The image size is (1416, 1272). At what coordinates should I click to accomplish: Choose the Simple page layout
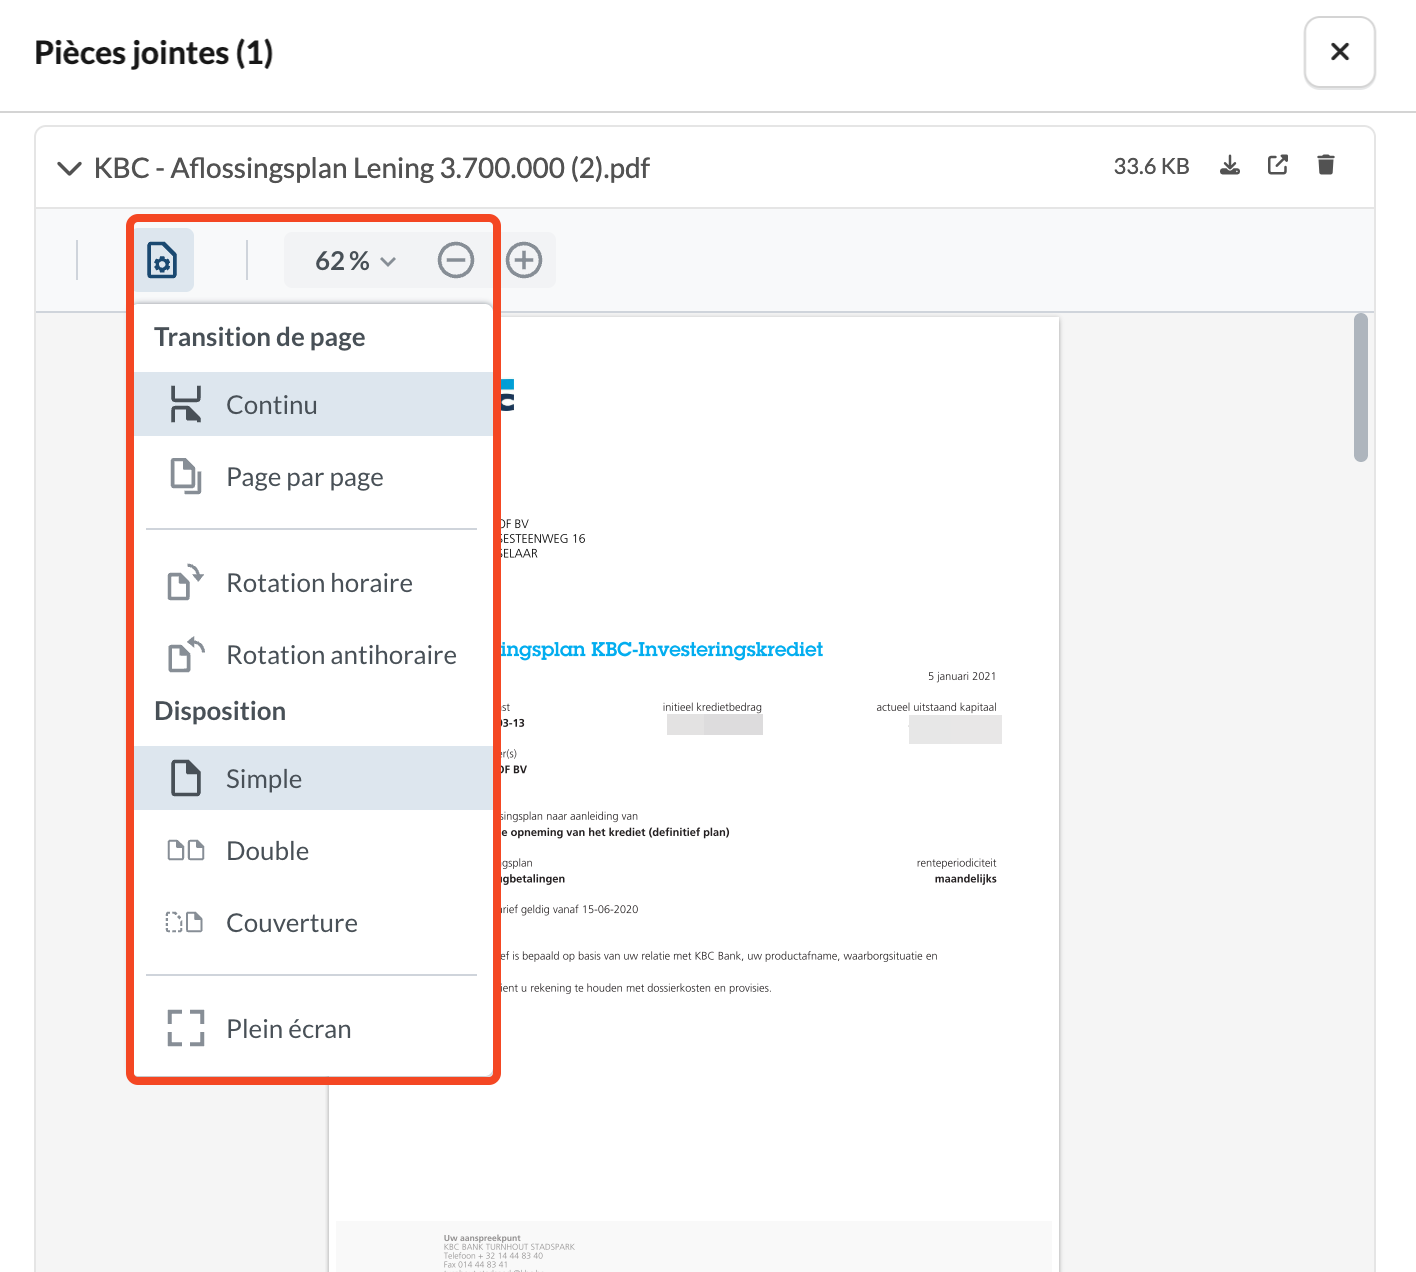(264, 779)
